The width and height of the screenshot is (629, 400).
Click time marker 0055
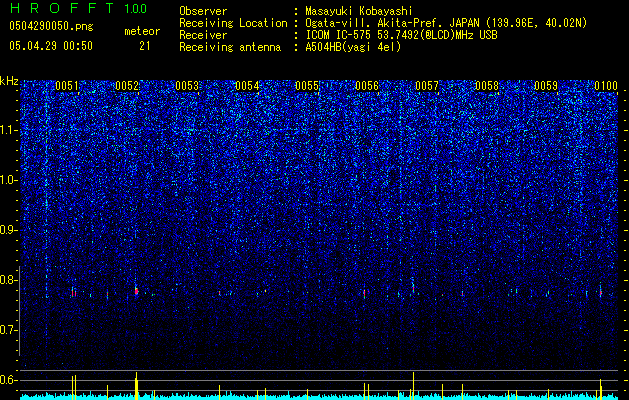click(307, 86)
